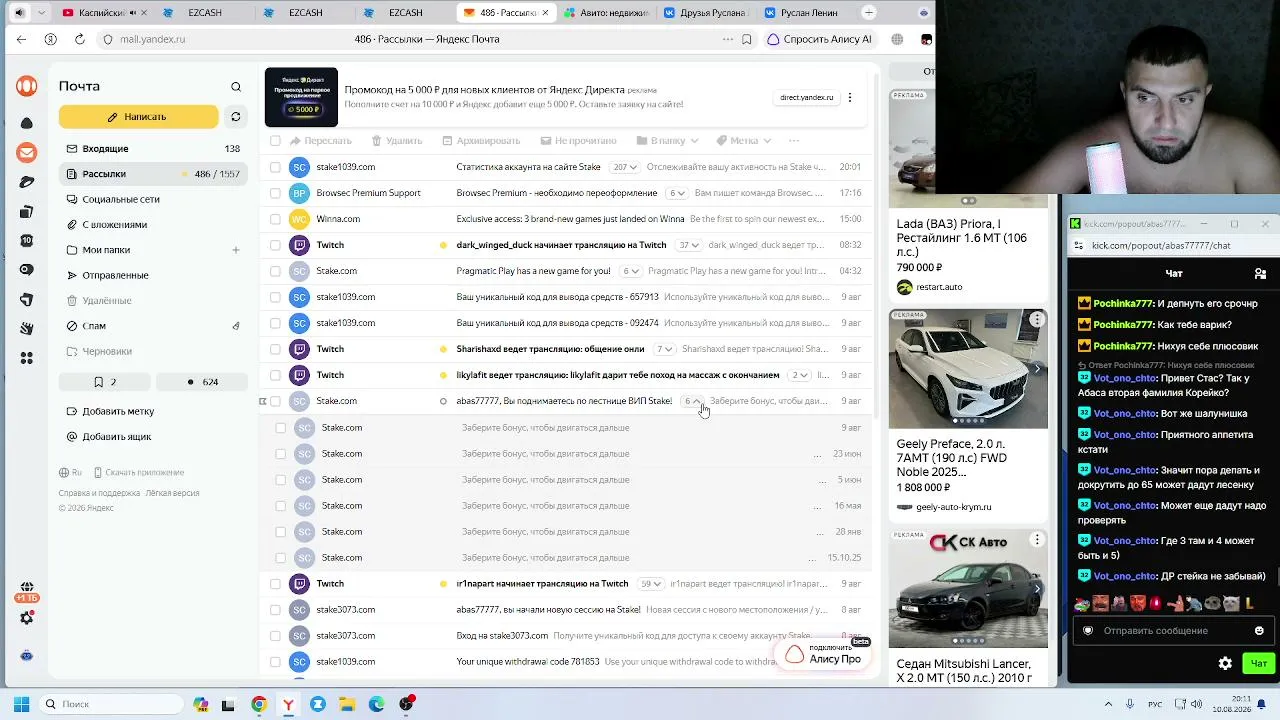Go back with the browser back arrow
This screenshot has height=720, width=1280.
coord(22,39)
